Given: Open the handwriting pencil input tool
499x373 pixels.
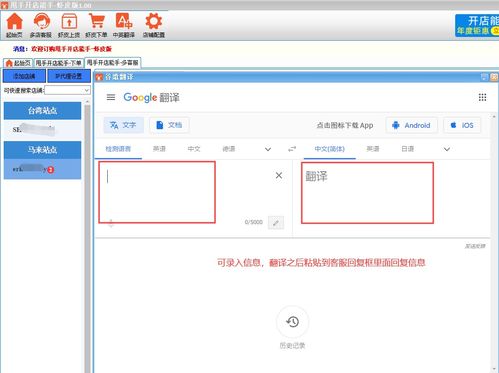Looking at the screenshot, I should (276, 223).
